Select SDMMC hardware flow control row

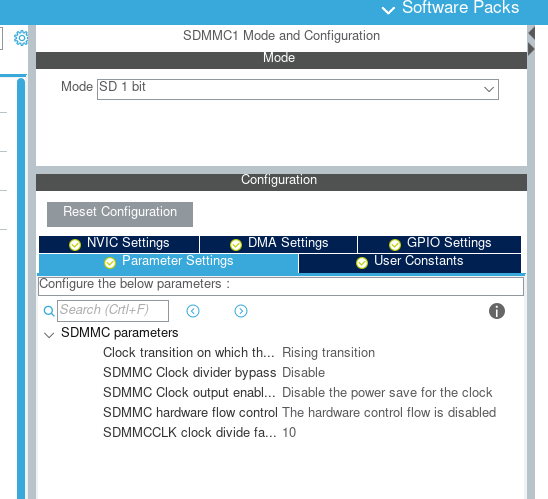[300, 412]
